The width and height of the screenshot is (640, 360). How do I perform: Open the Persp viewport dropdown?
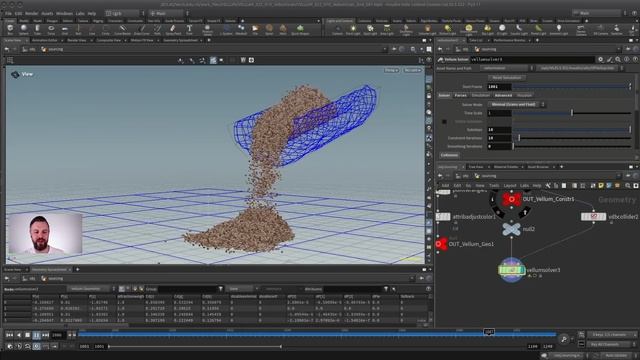tap(391, 70)
